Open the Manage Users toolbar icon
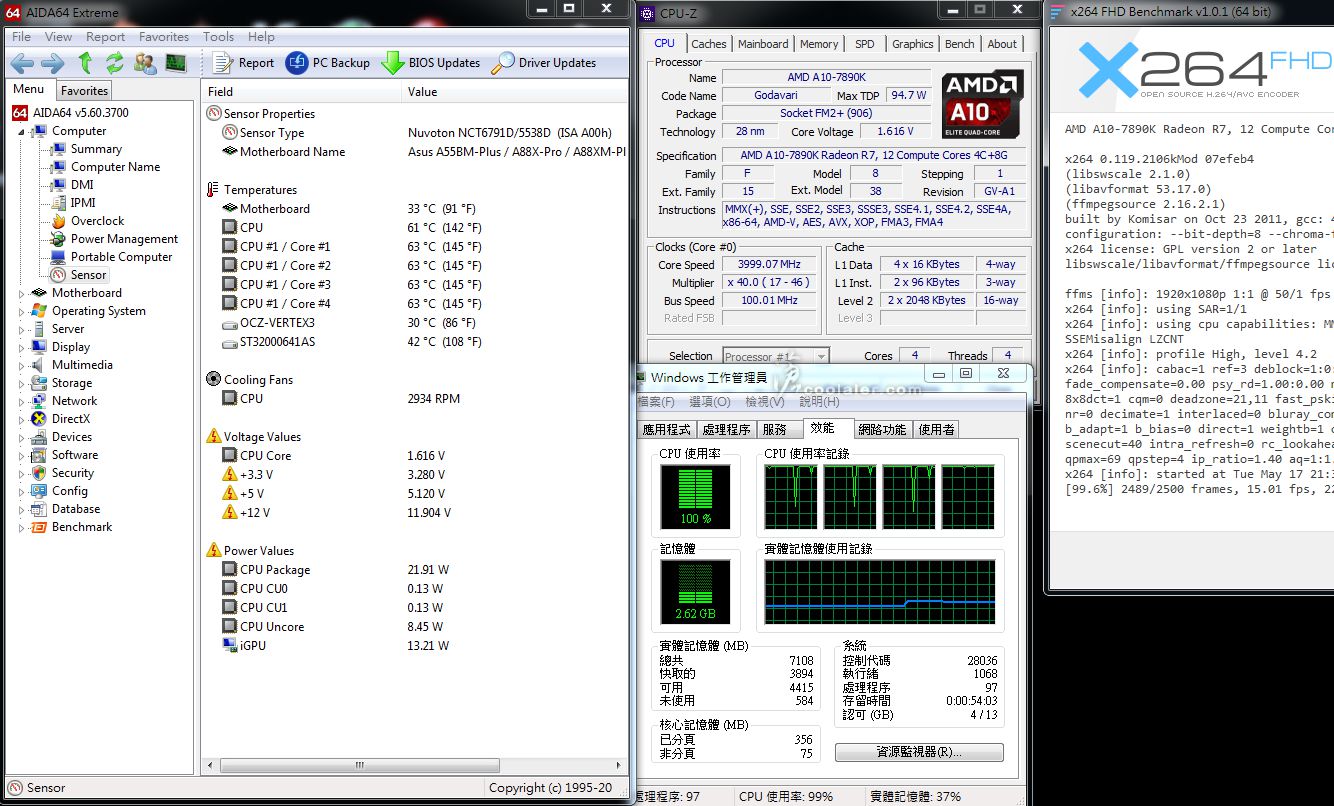The height and width of the screenshot is (806, 1334). tap(145, 63)
